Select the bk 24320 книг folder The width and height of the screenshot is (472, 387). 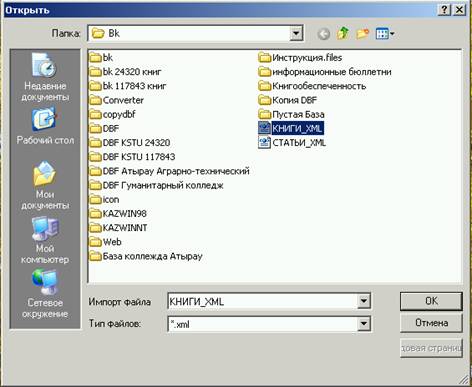point(125,72)
